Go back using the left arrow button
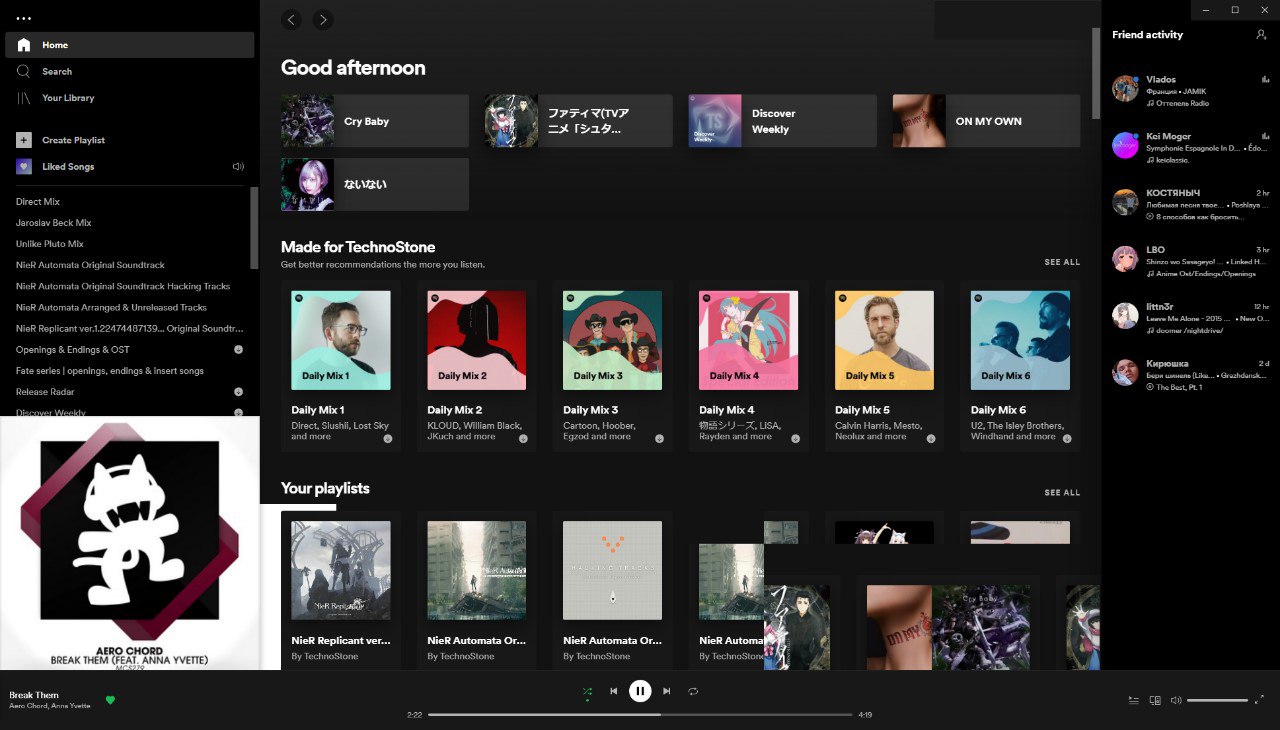Screen dimensions: 1280x730 point(291,19)
